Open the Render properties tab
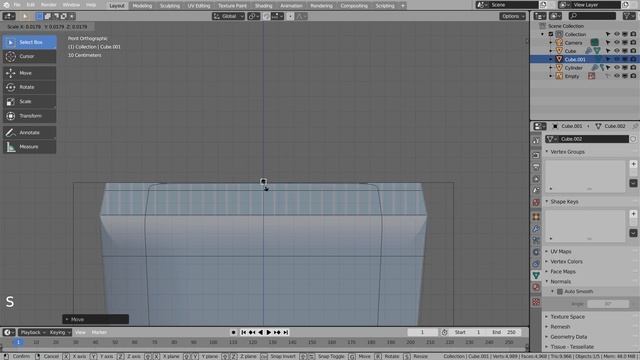This screenshot has width=640, height=360. point(536,155)
